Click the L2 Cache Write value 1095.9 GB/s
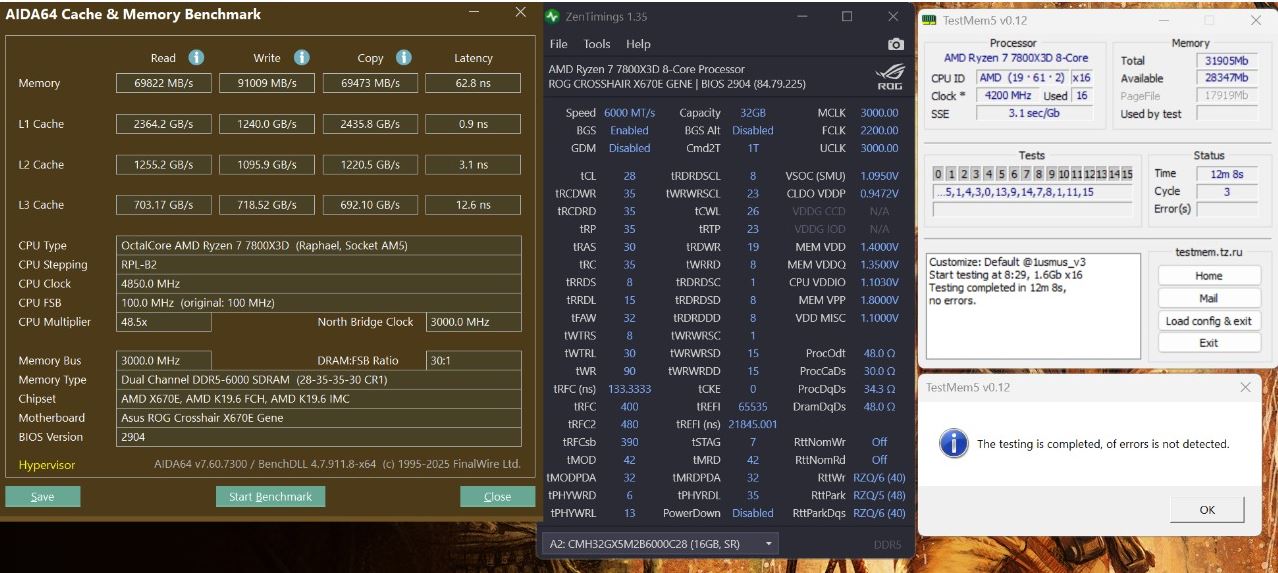1278x573 pixels. [x=268, y=165]
